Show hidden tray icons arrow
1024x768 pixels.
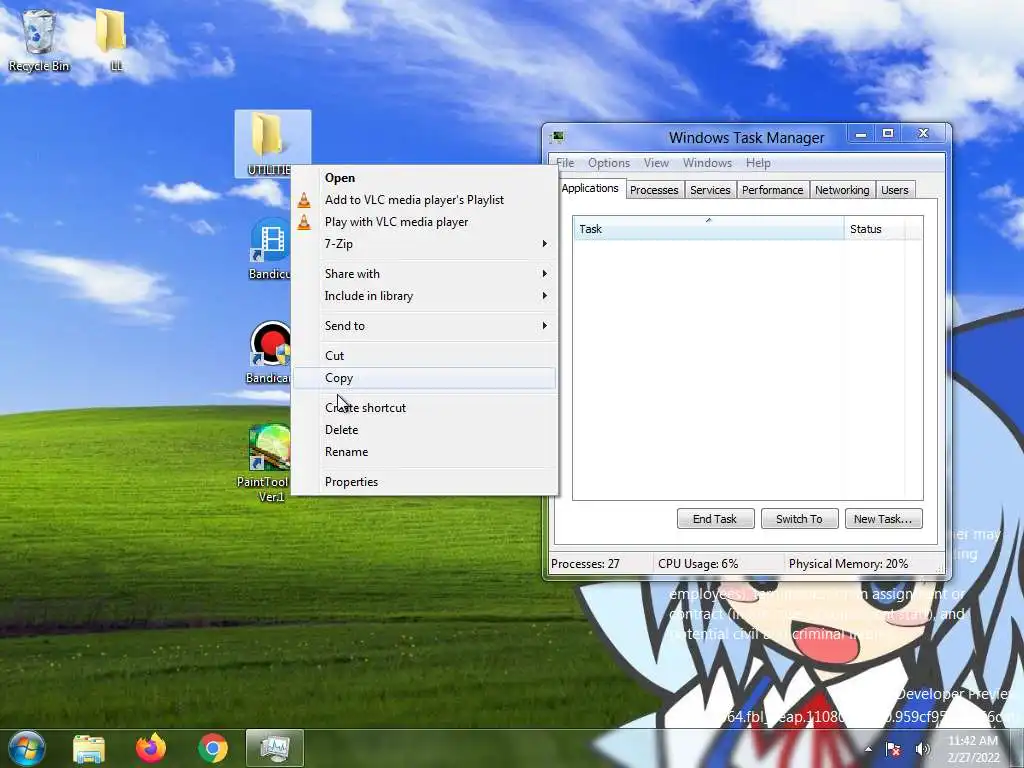[x=868, y=749]
